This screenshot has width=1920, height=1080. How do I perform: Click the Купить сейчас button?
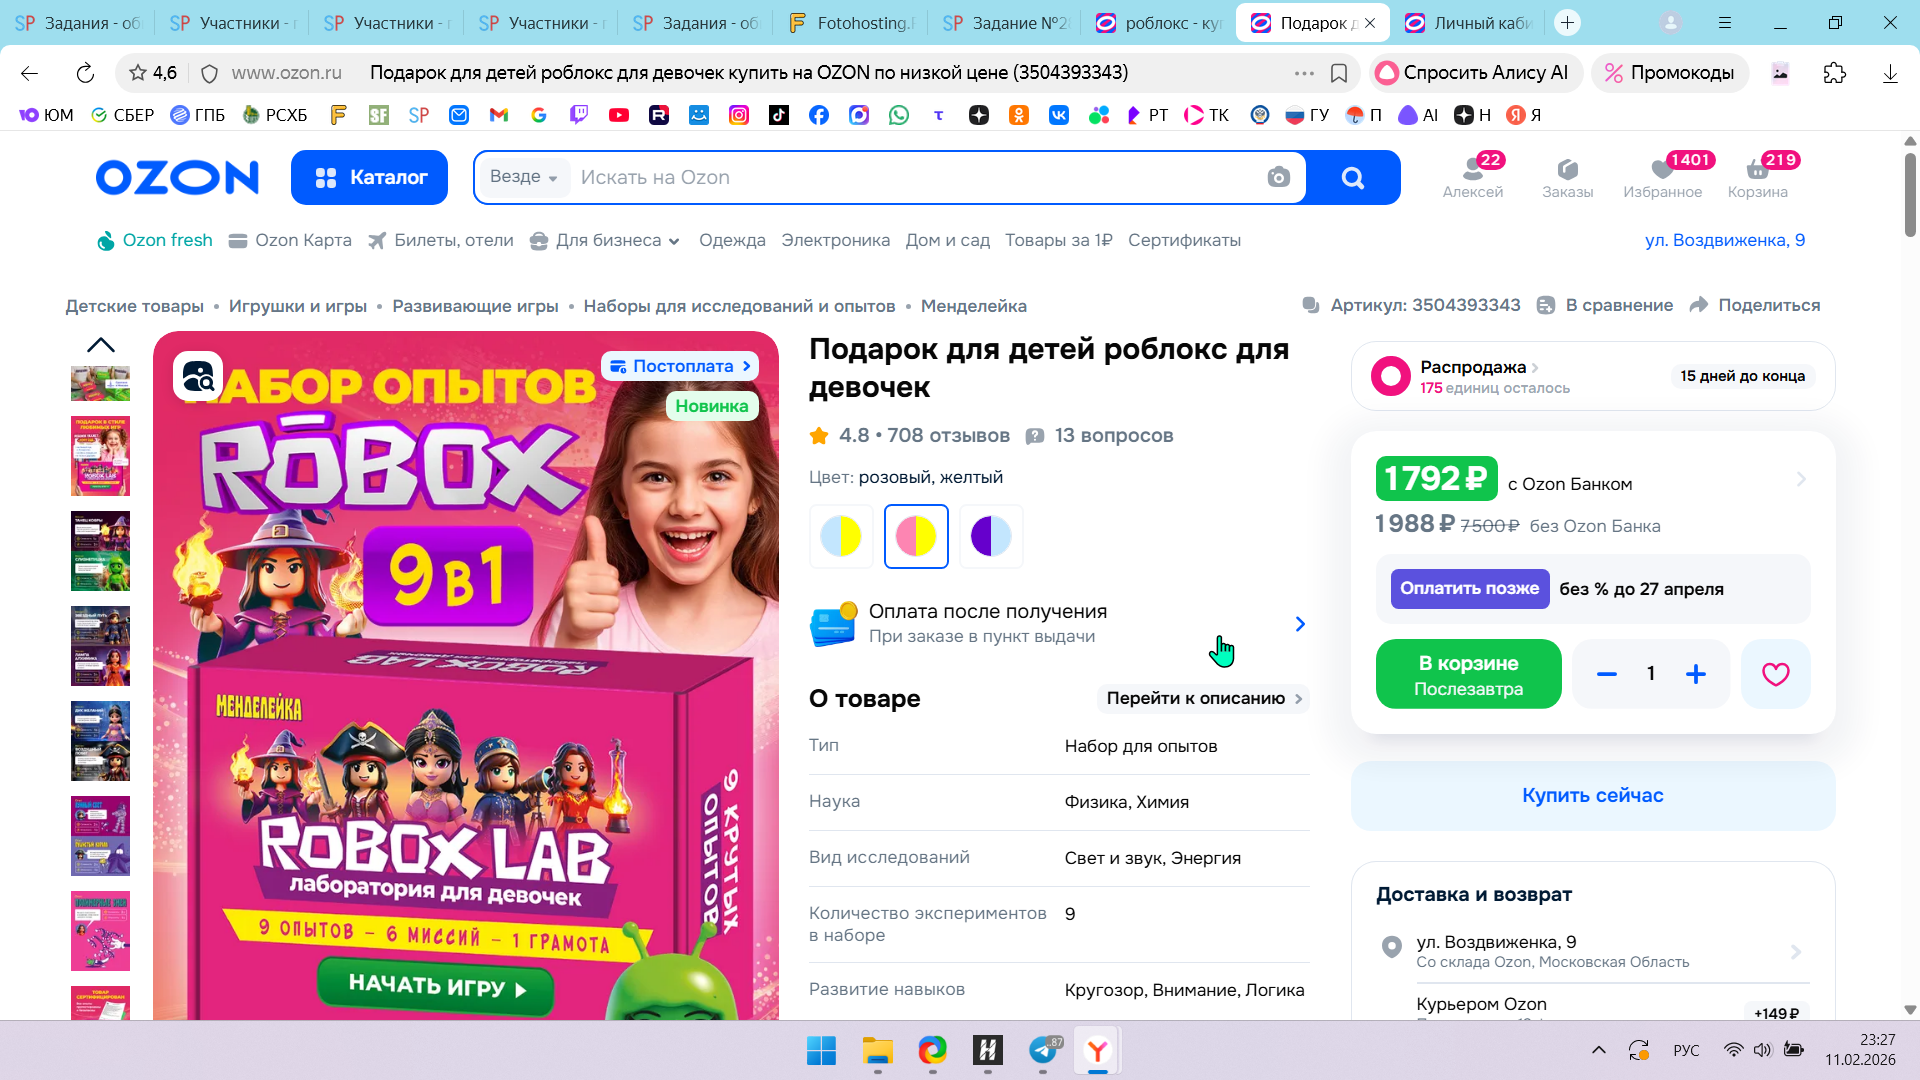pos(1592,796)
